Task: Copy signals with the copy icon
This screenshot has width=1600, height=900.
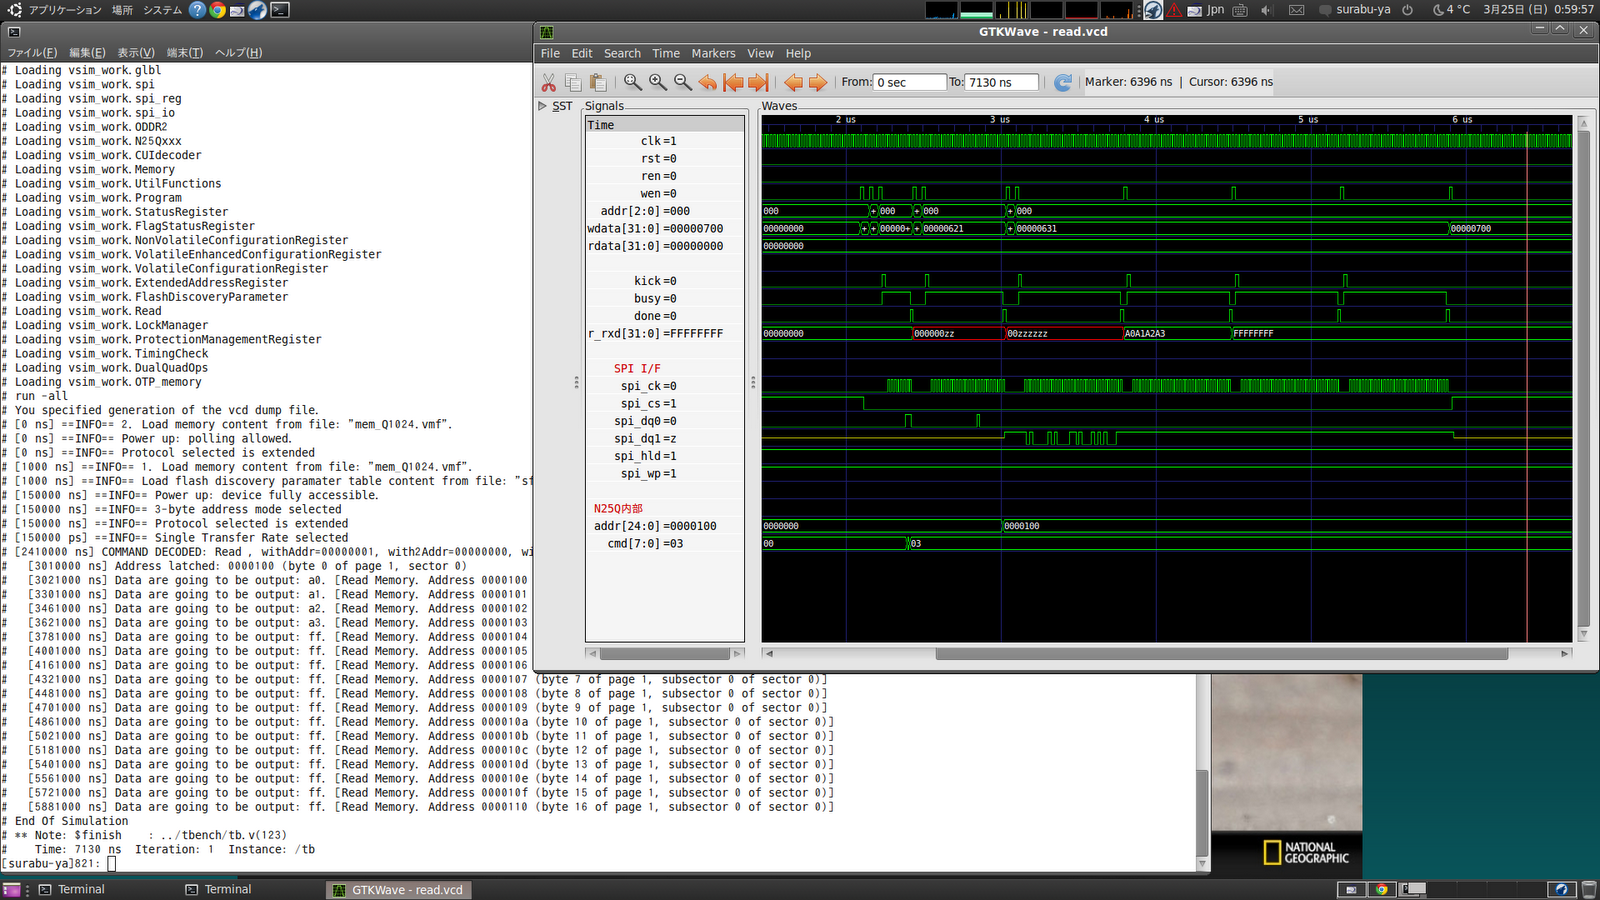Action: click(x=573, y=82)
